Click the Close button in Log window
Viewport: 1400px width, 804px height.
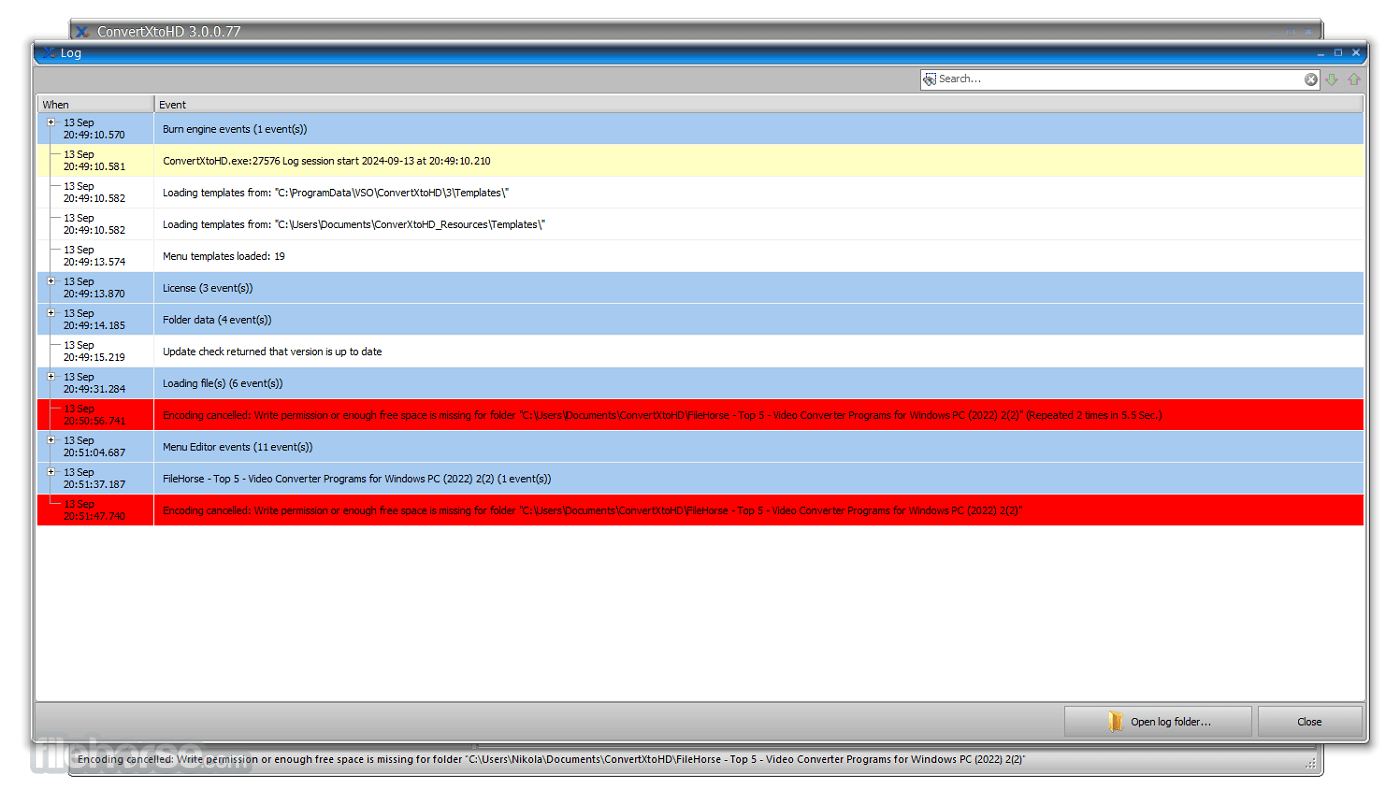pos(1310,721)
